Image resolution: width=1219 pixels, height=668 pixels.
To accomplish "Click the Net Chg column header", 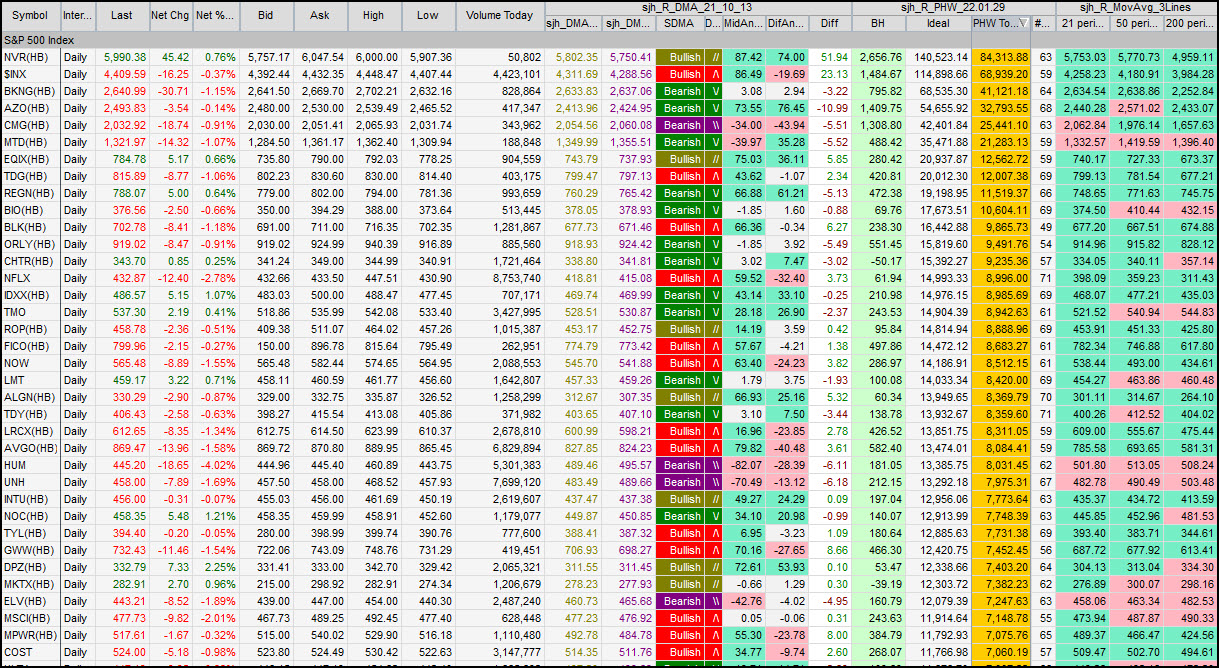I will pos(171,15).
